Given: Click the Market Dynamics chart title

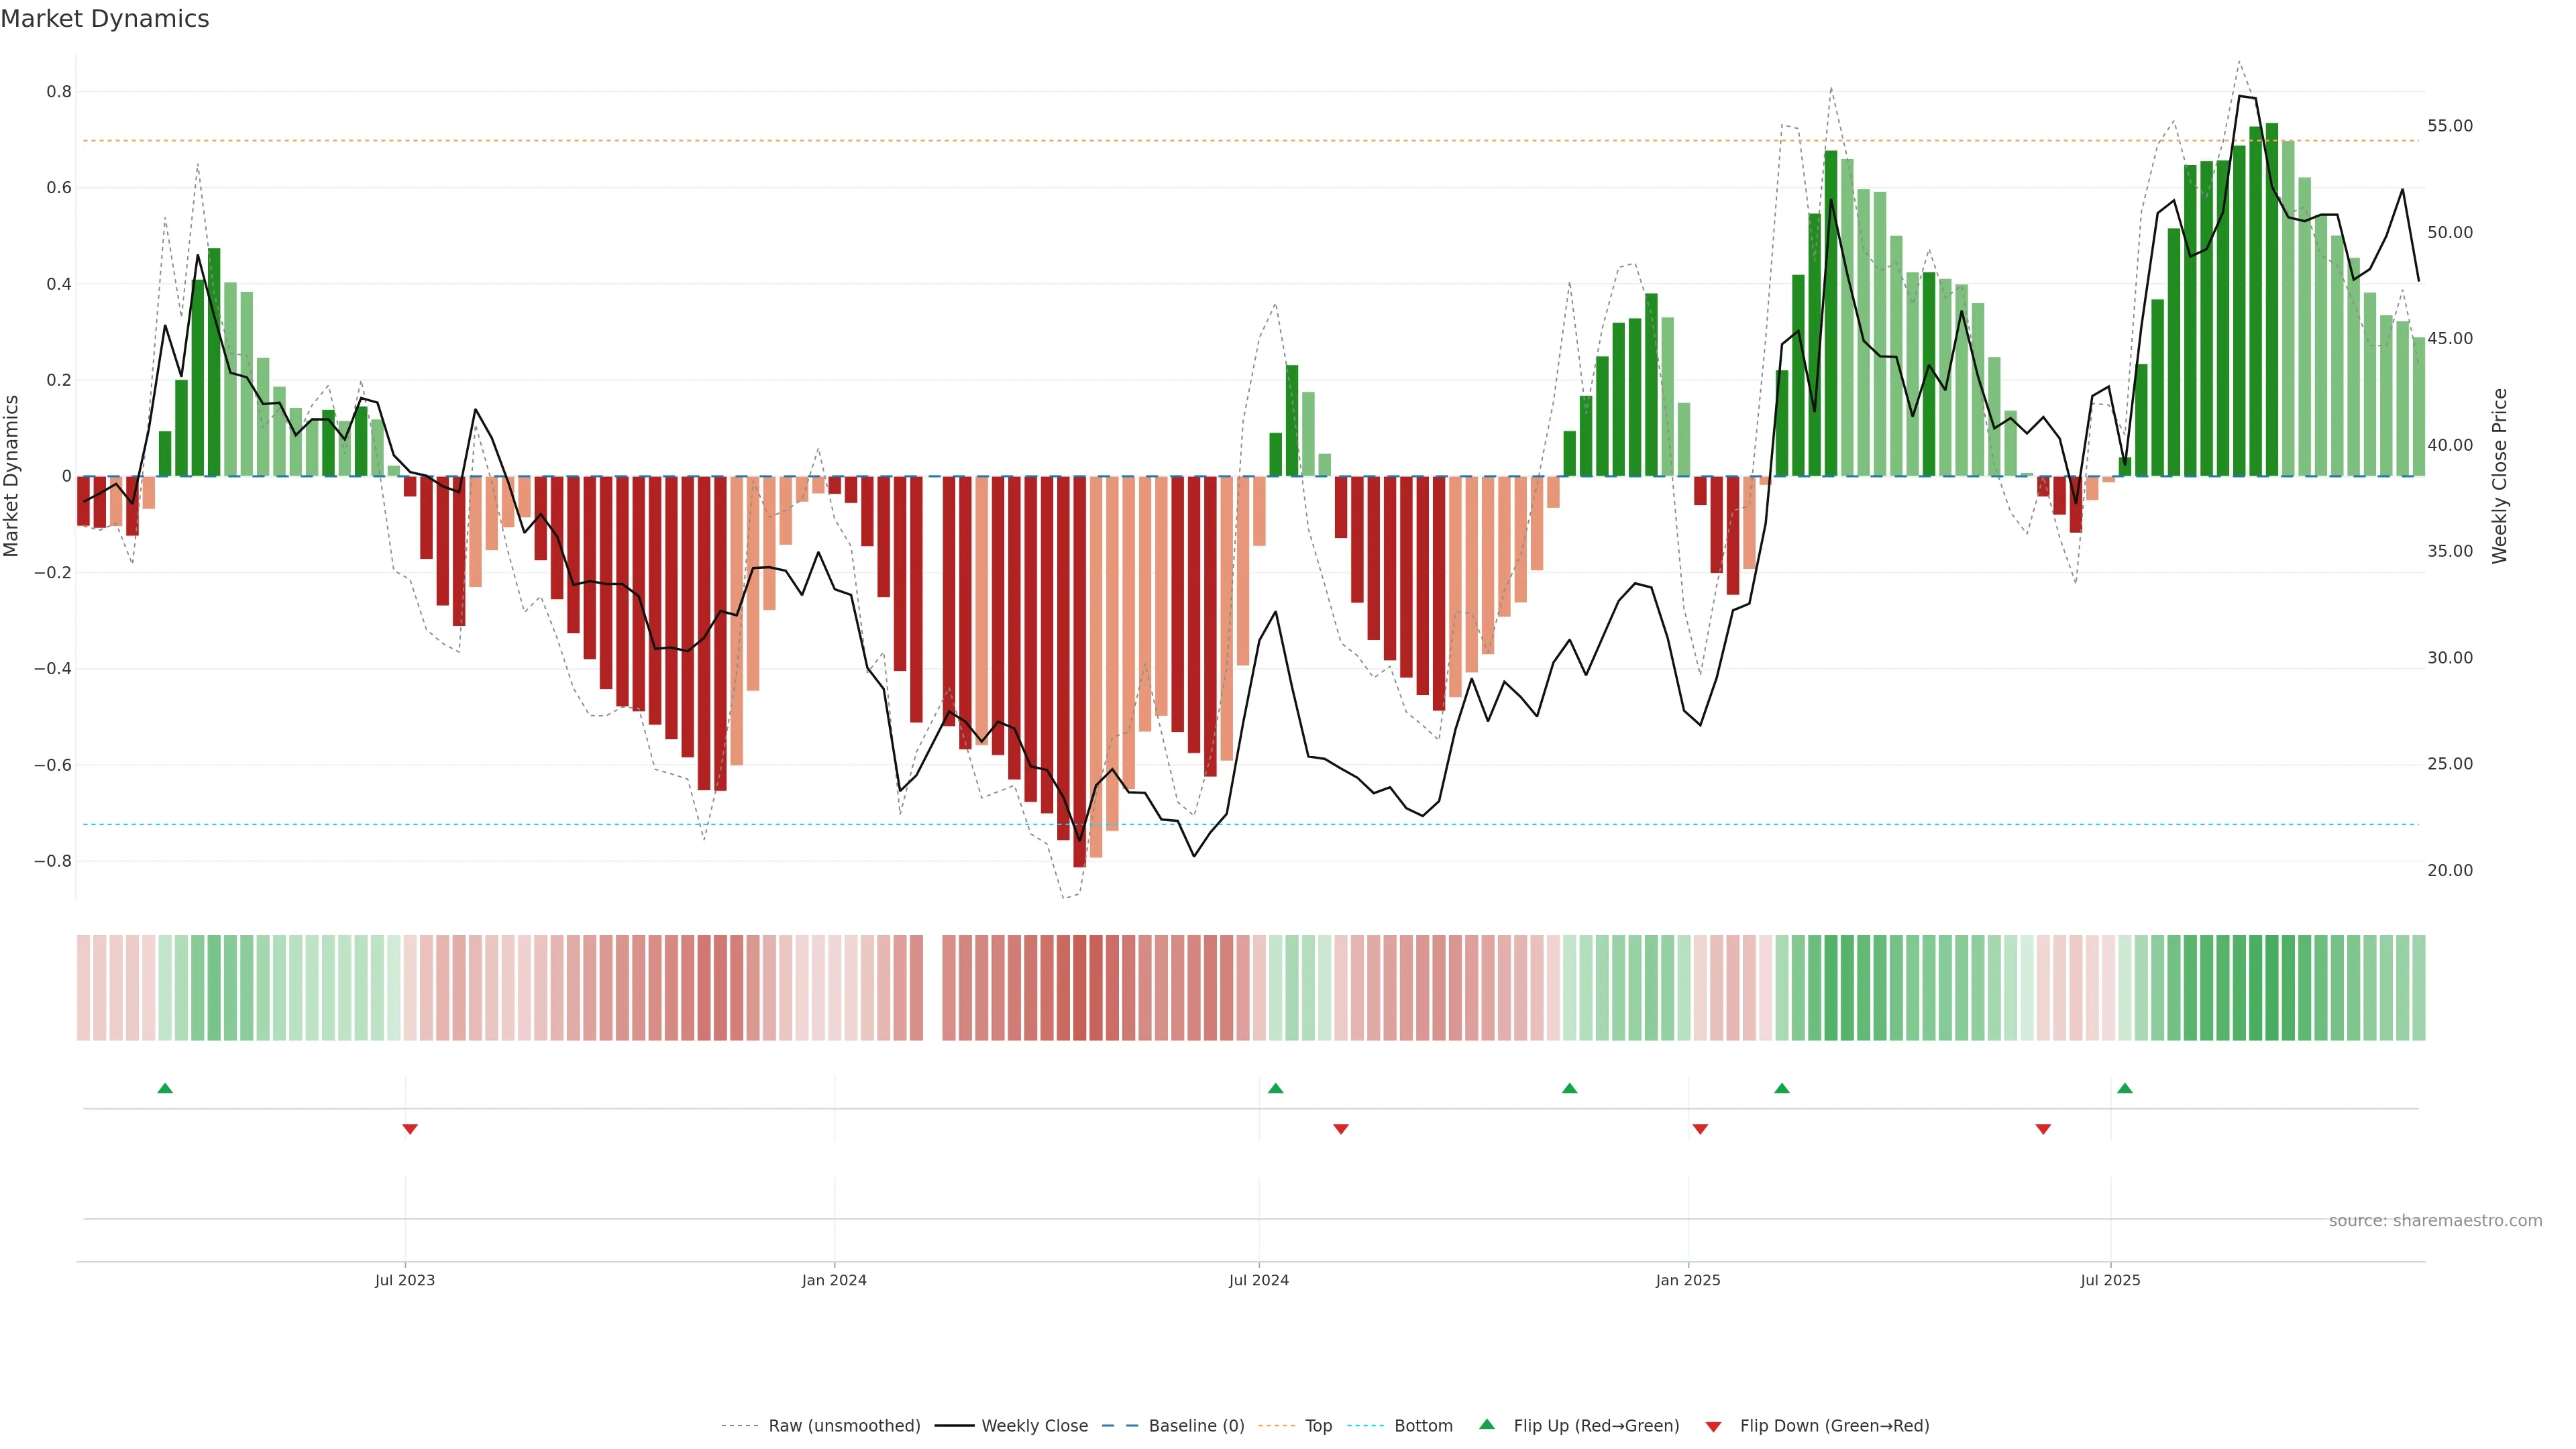Looking at the screenshot, I should [x=105, y=19].
